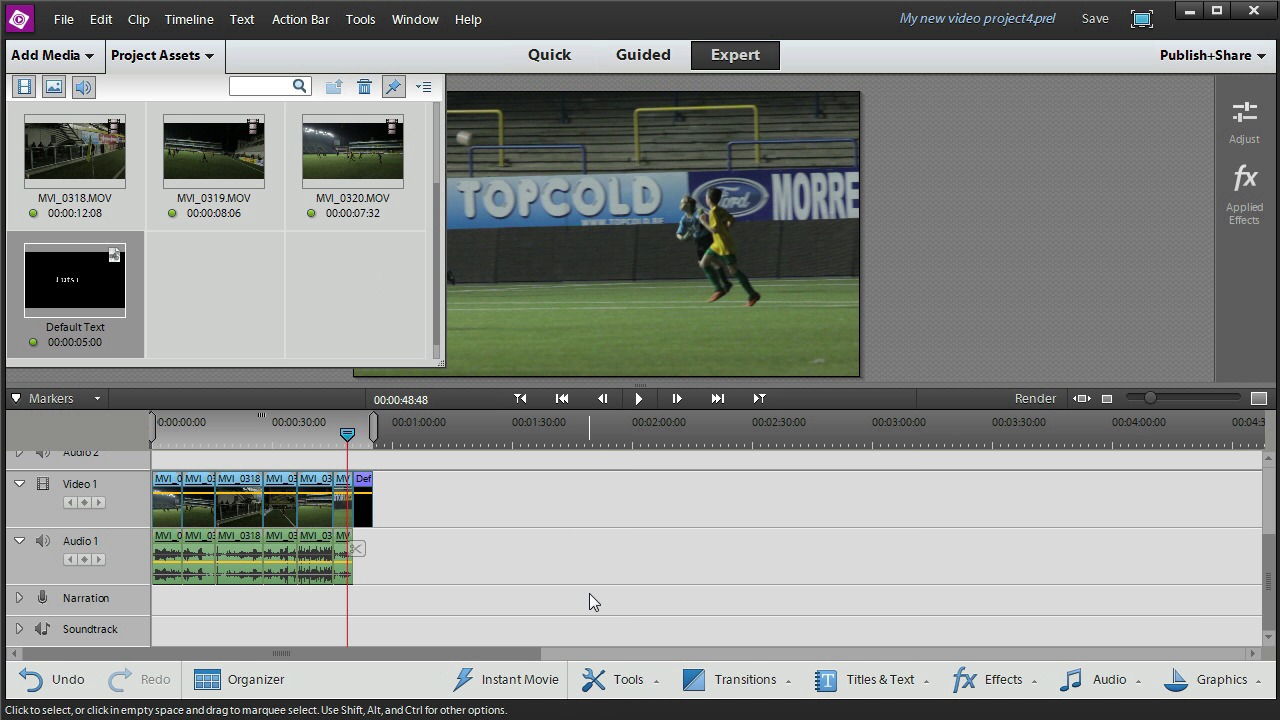Click in the assets search field
This screenshot has height=720, width=1280.
260,86
